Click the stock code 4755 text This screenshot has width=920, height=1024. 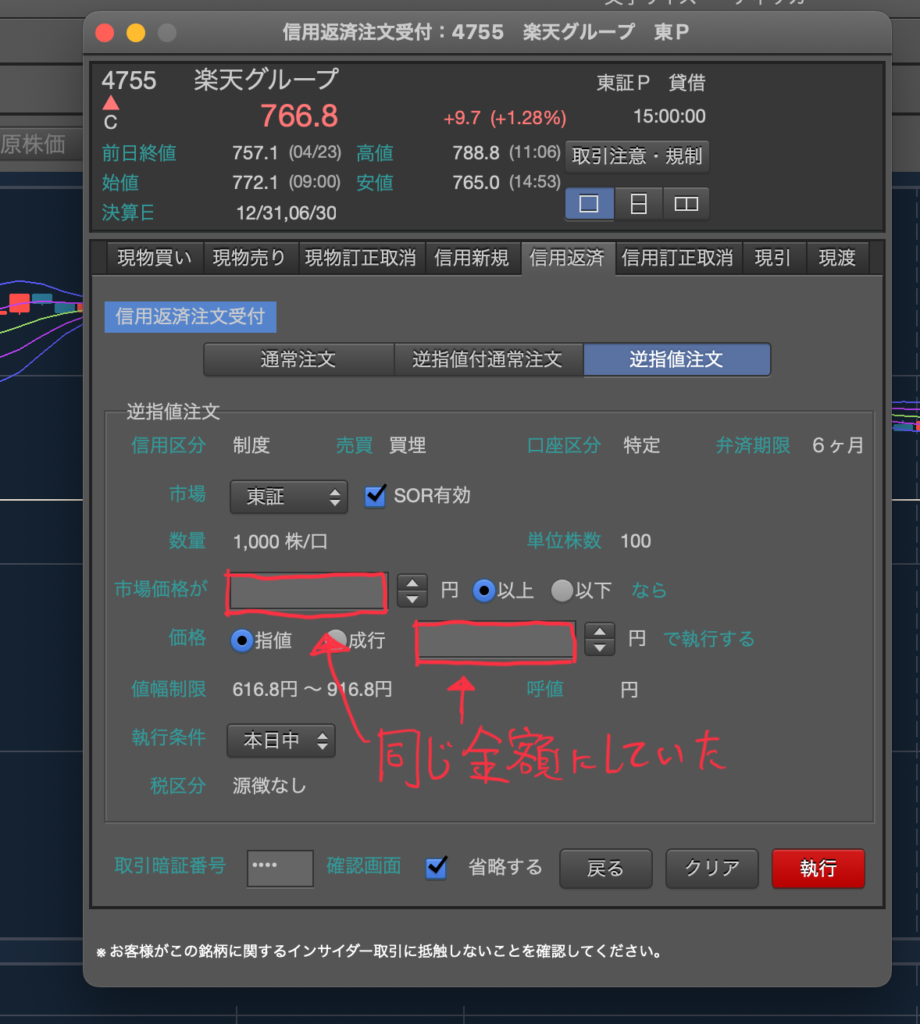click(x=129, y=80)
